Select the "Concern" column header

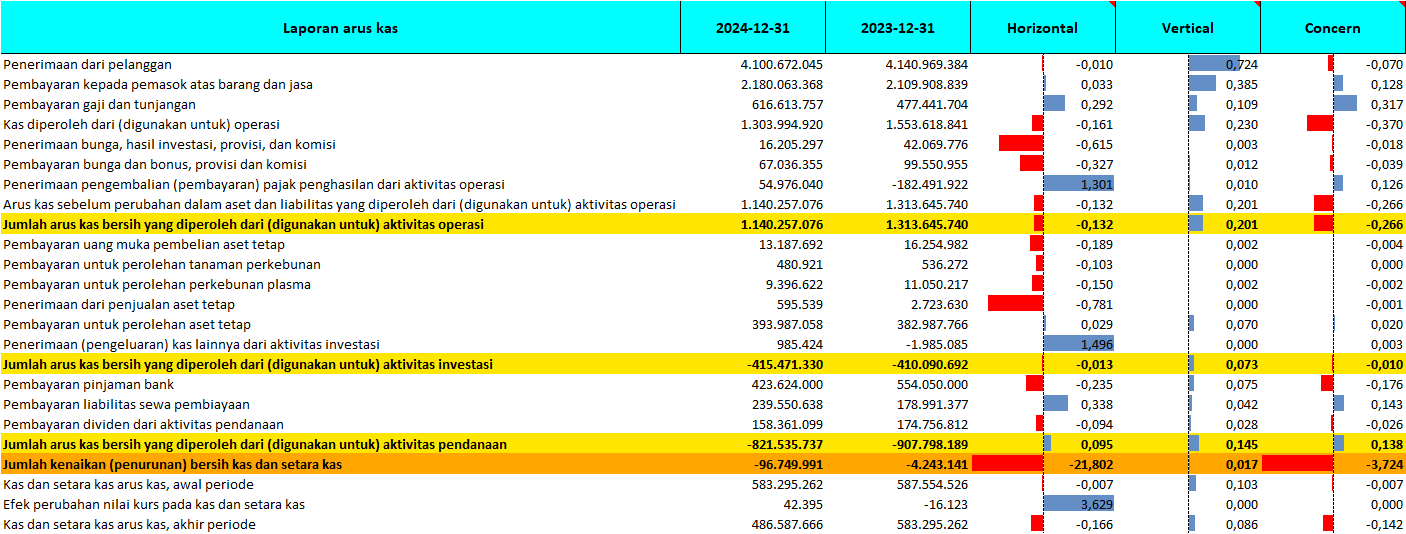1332,28
